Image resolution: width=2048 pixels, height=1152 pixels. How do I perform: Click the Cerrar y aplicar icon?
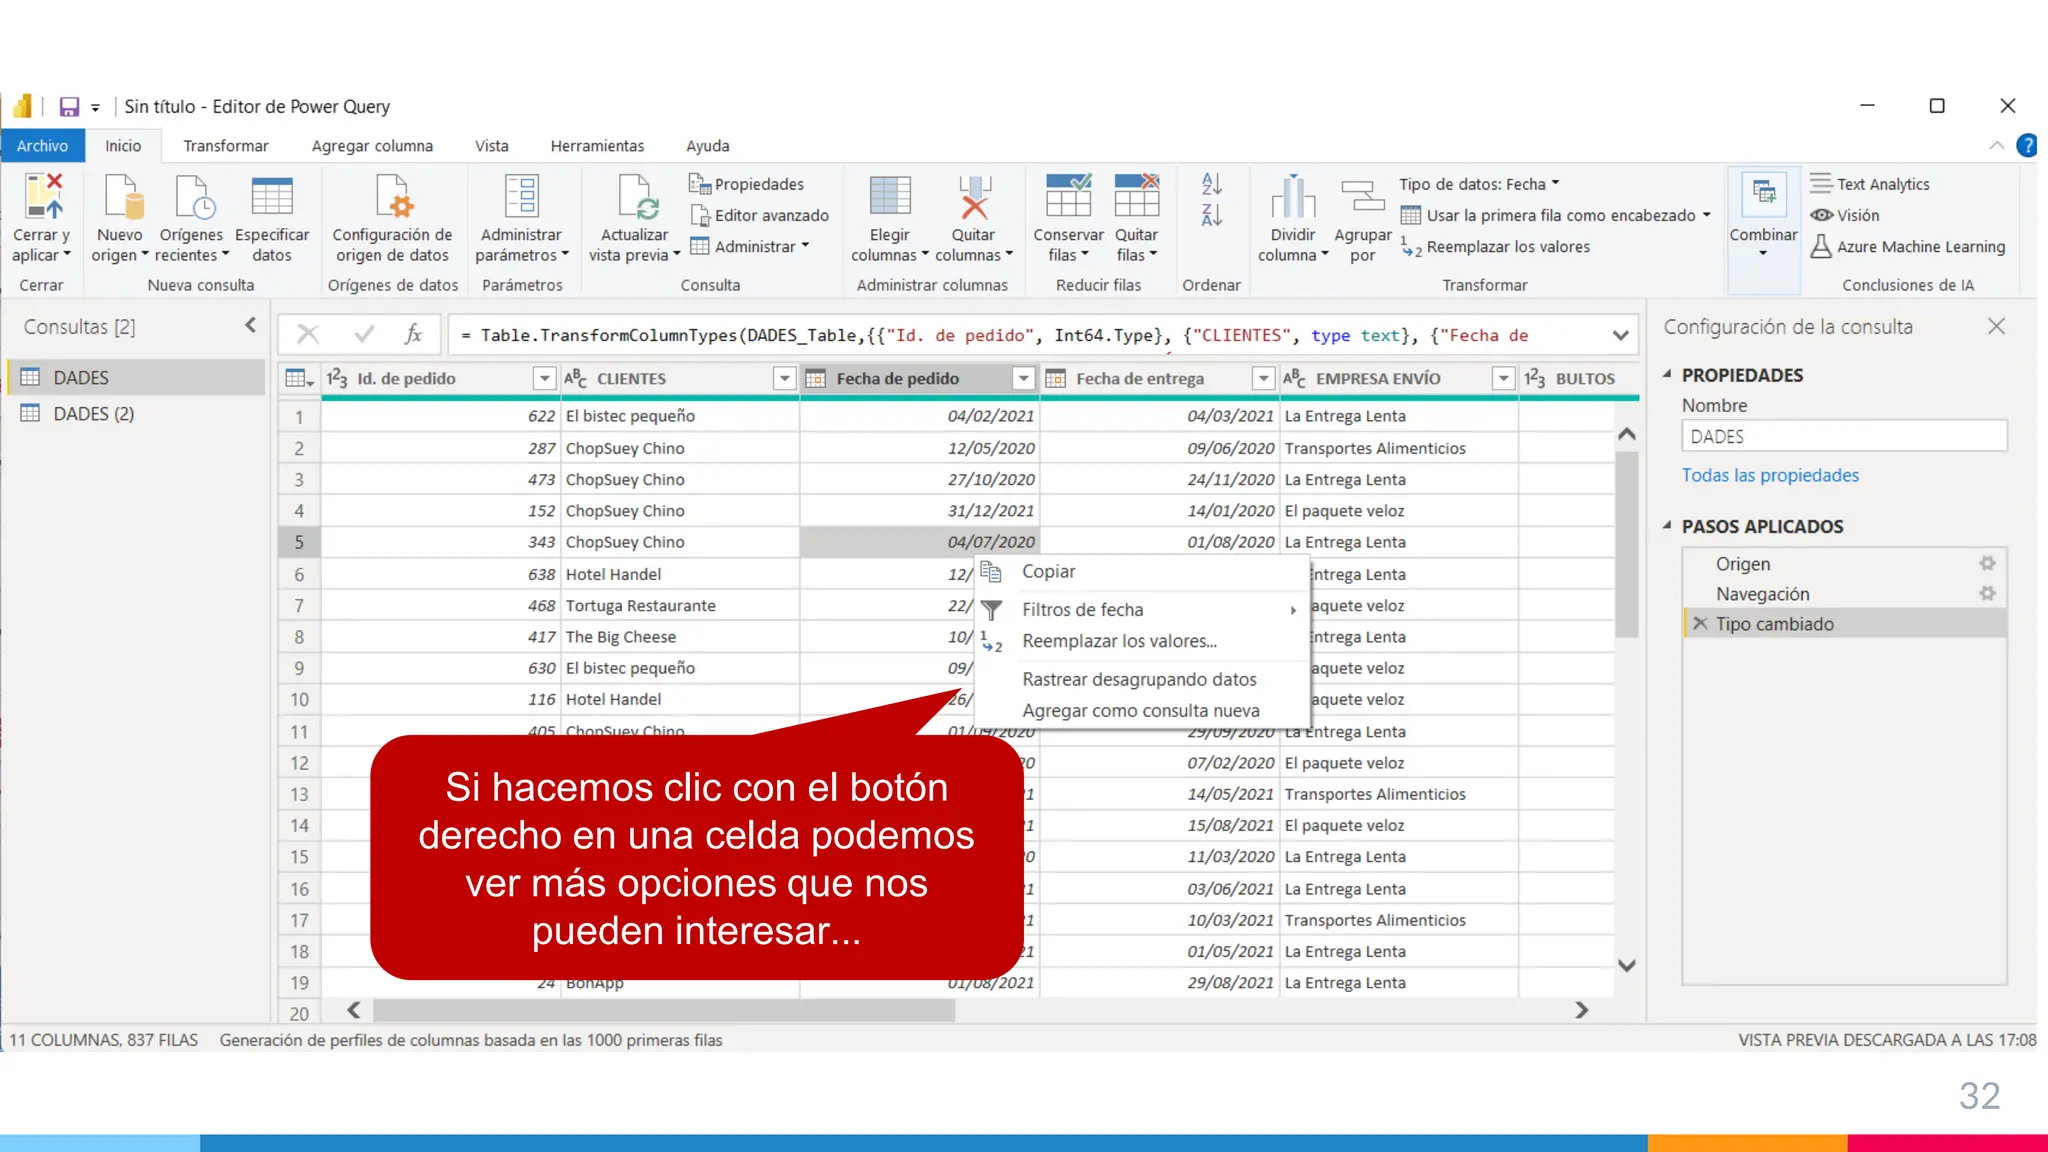coord(44,196)
